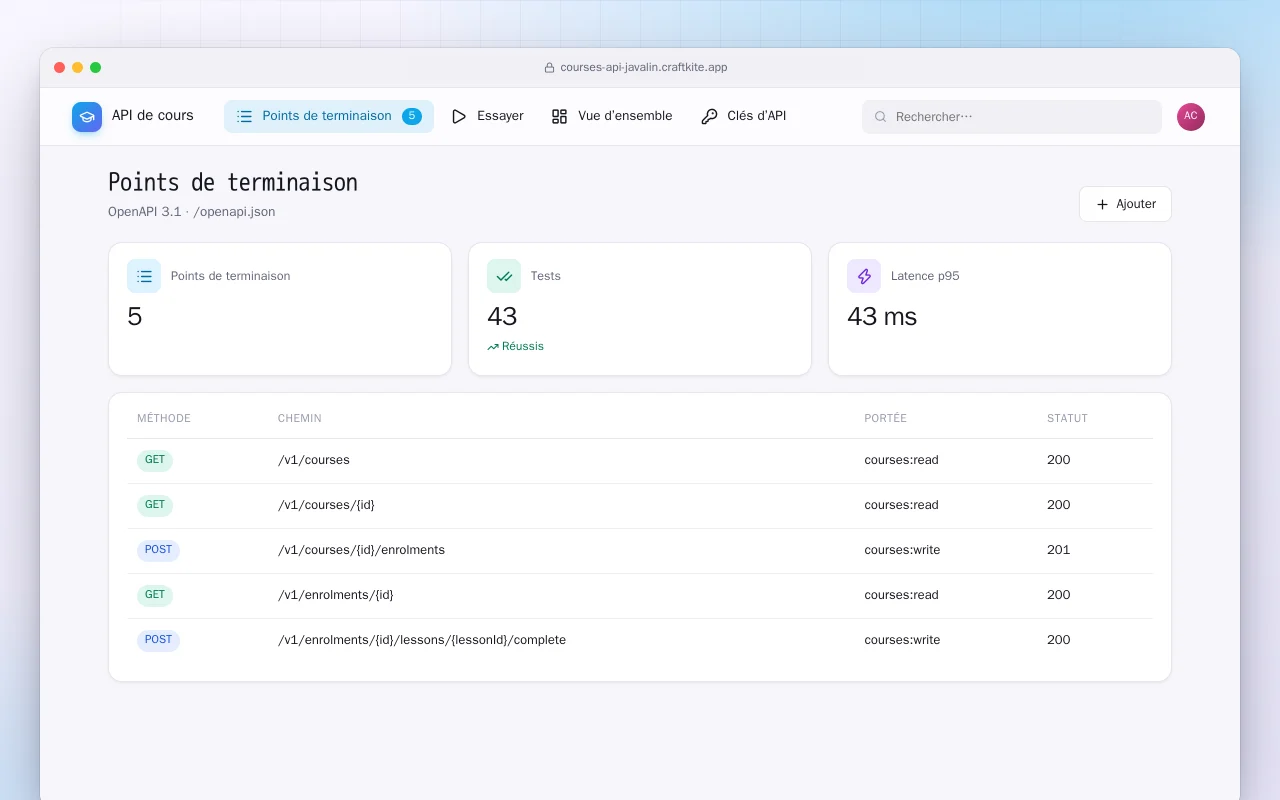Click the courses-api-javalin.craftkite.app address
The width and height of the screenshot is (1280, 800).
tap(644, 68)
